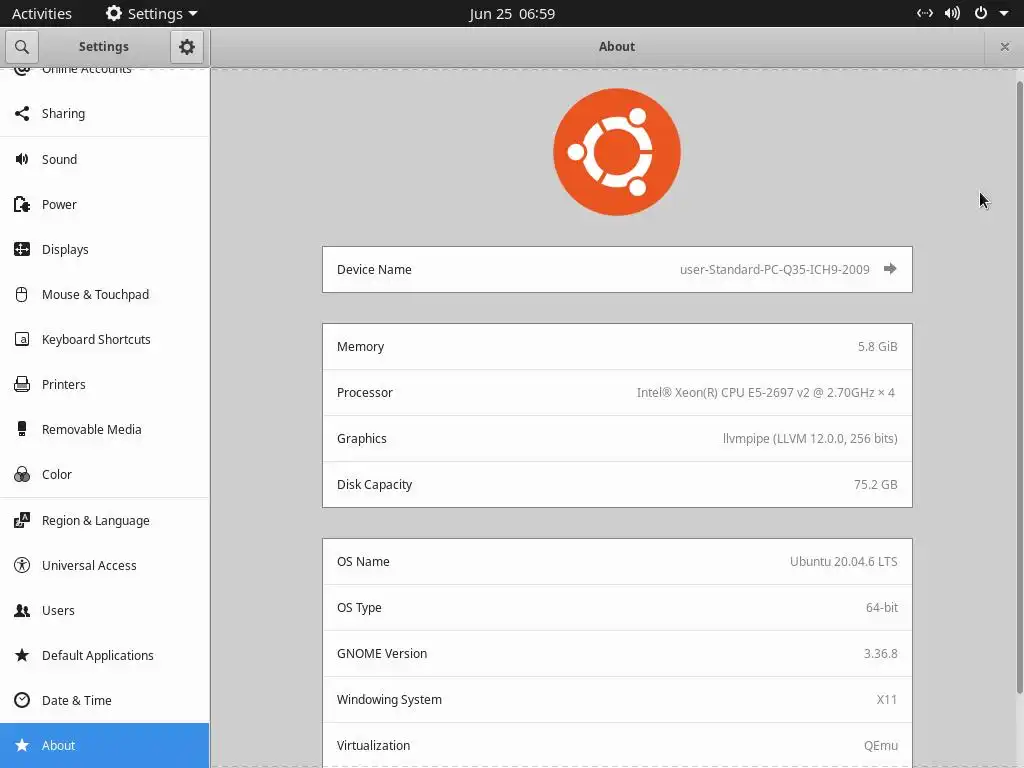This screenshot has height=768, width=1024.
Task: Click the Device Name arrow icon
Action: 889,269
